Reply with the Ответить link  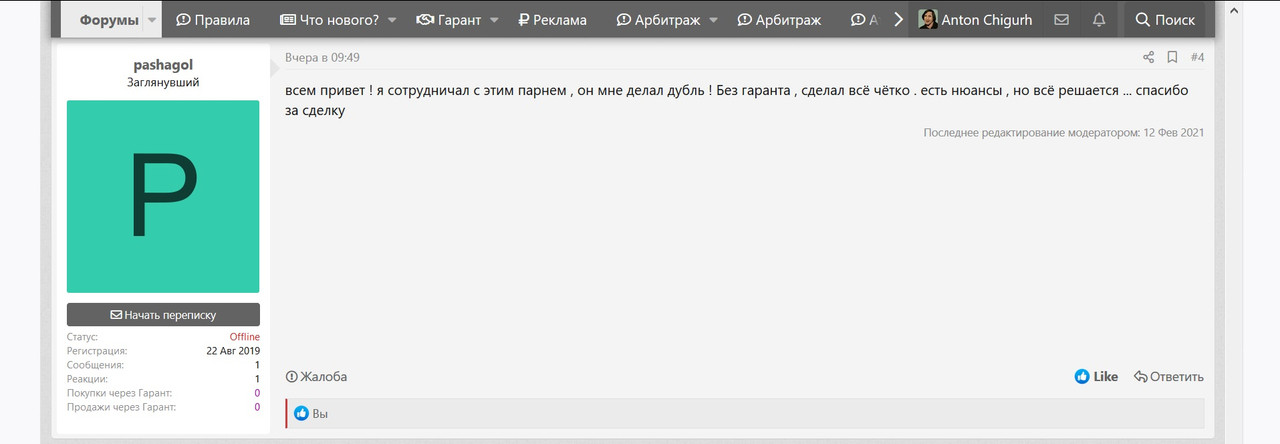(1169, 377)
